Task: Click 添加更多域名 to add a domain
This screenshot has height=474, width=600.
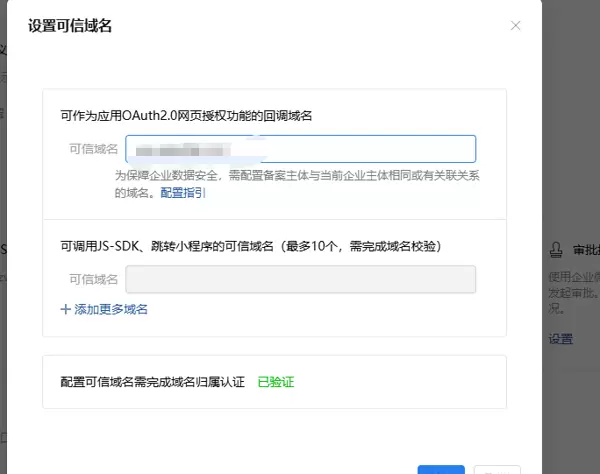Action: [110, 310]
